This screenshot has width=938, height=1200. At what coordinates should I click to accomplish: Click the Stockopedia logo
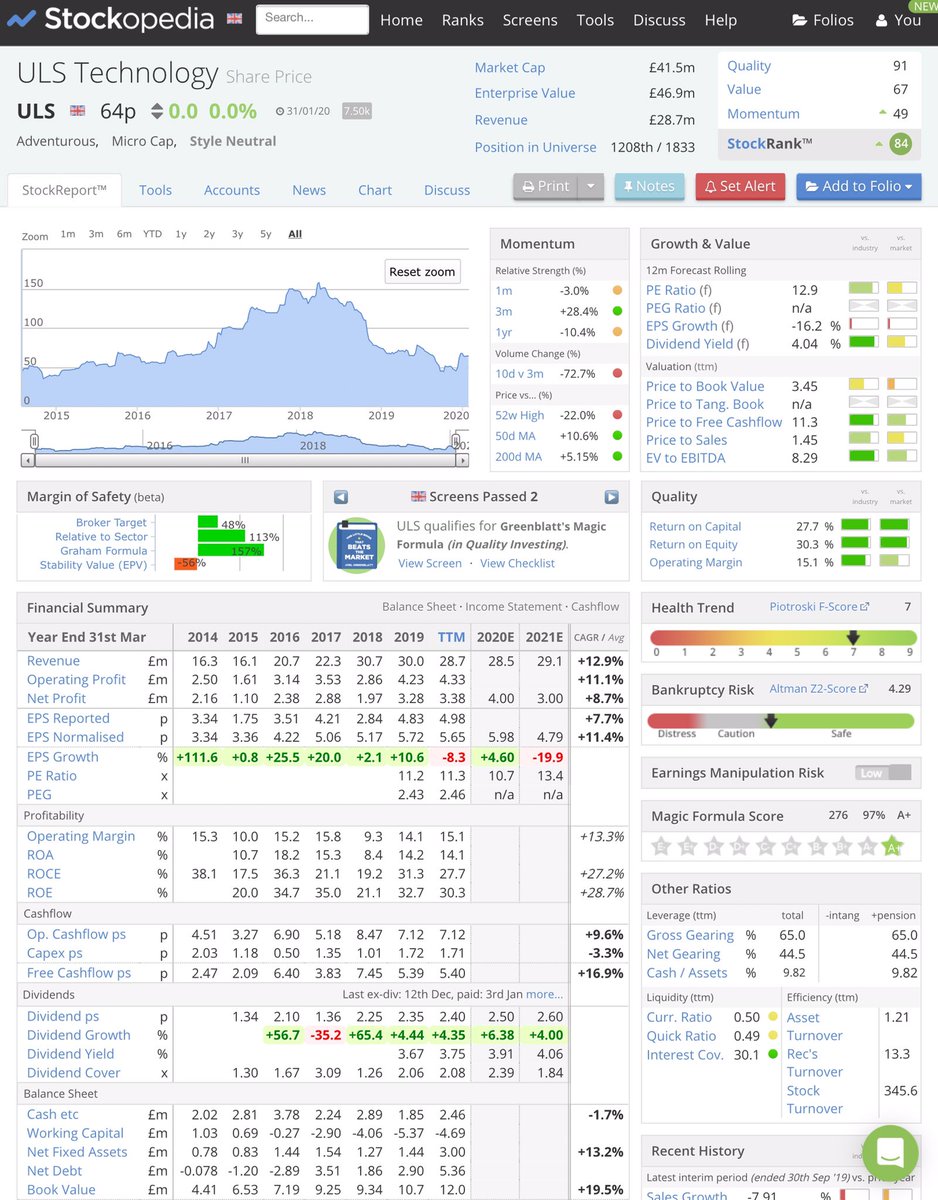point(111,19)
